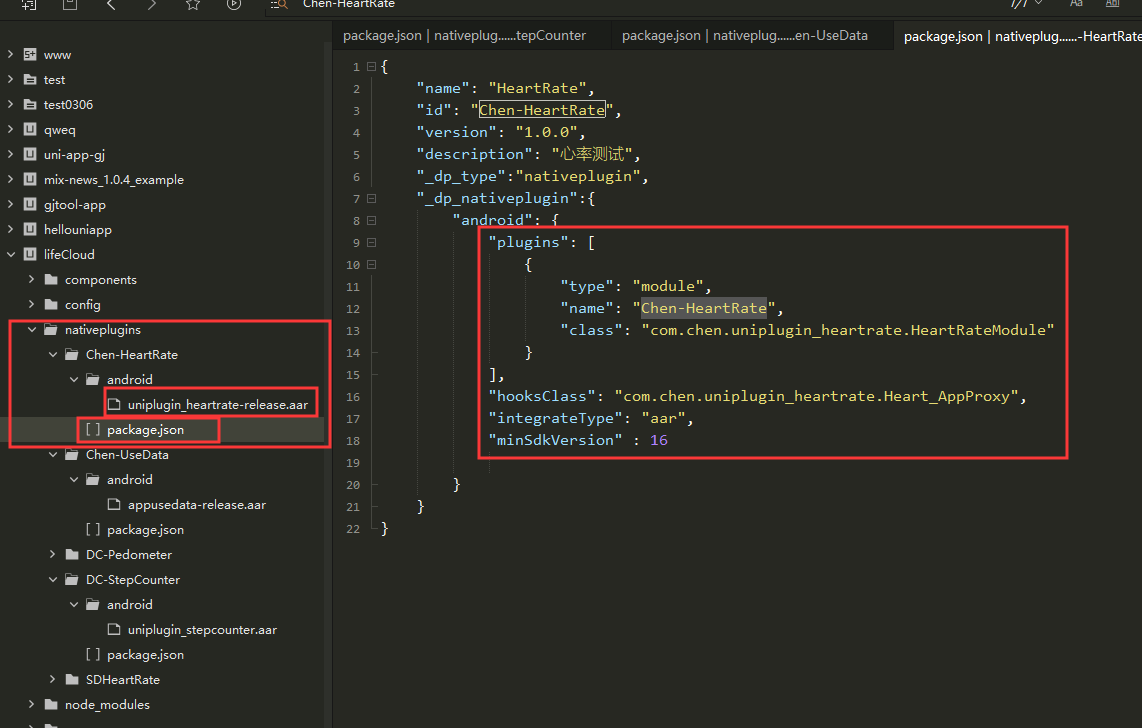Select the file appusedata-release.aar

197,505
